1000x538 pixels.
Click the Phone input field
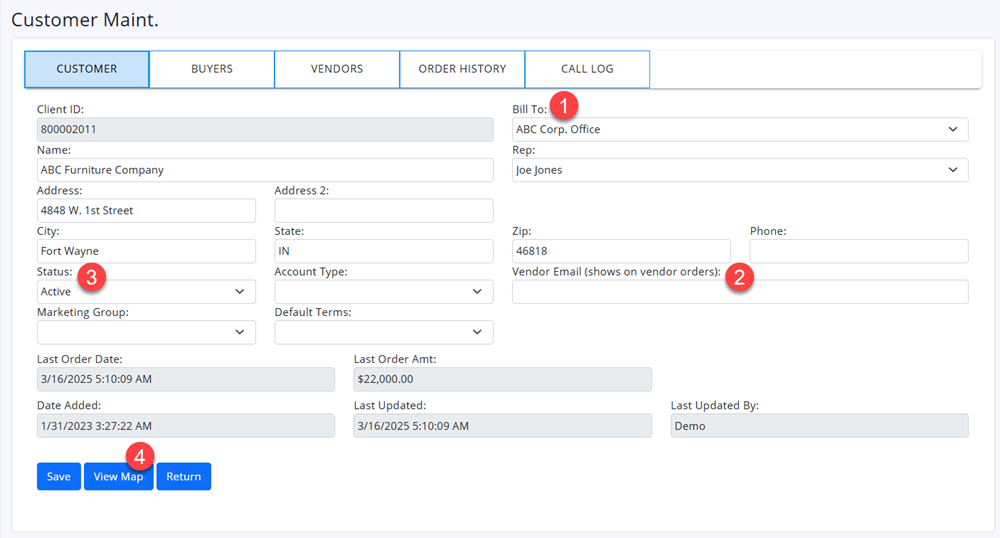tap(858, 251)
